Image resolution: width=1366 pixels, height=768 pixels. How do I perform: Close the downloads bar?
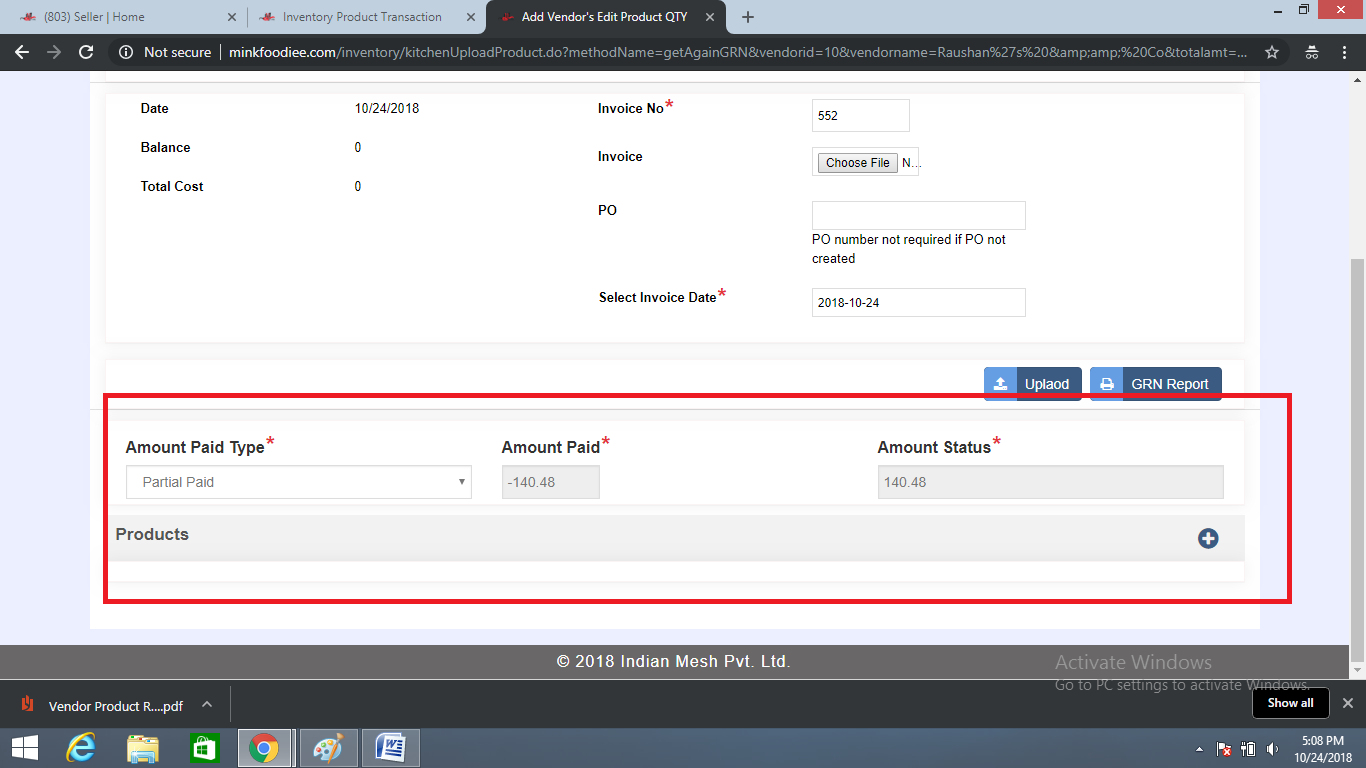(x=1347, y=703)
